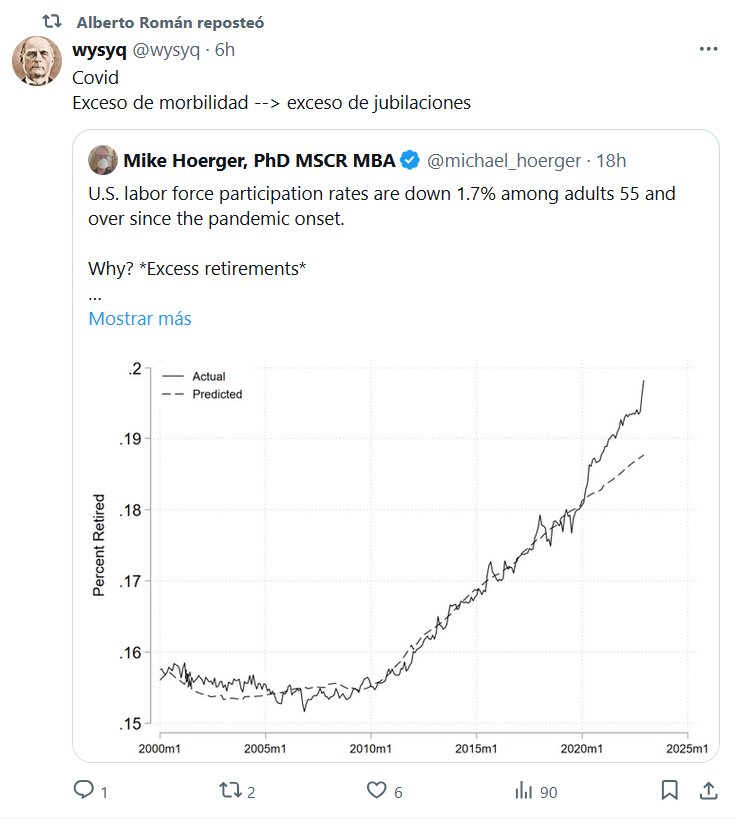736x824 pixels.
Task: Click the quoted tweet text about labor force
Action: (x=380, y=205)
